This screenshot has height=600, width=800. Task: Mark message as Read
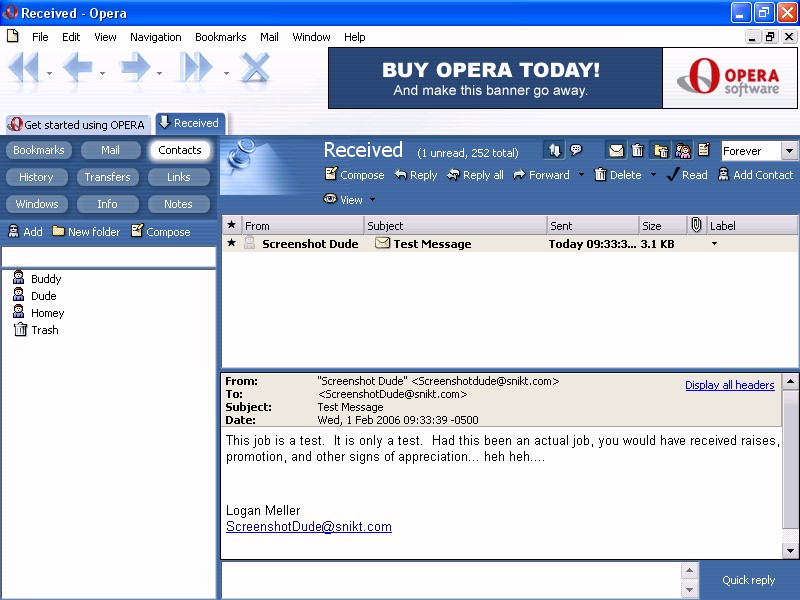click(x=687, y=174)
